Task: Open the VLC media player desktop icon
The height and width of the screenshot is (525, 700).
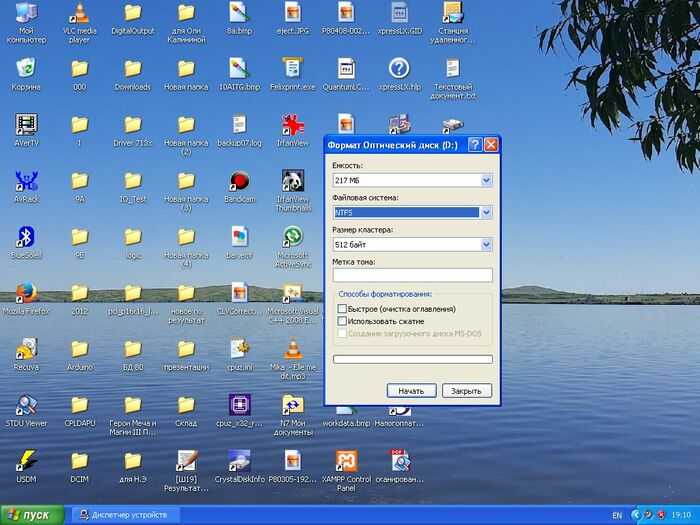Action: click(x=78, y=14)
